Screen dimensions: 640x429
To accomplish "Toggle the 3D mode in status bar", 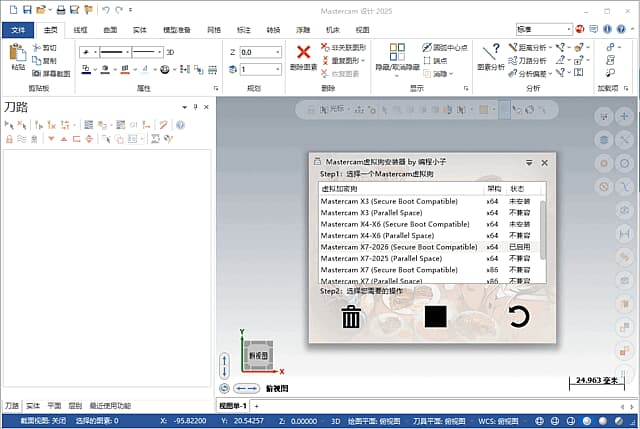I will point(336,421).
